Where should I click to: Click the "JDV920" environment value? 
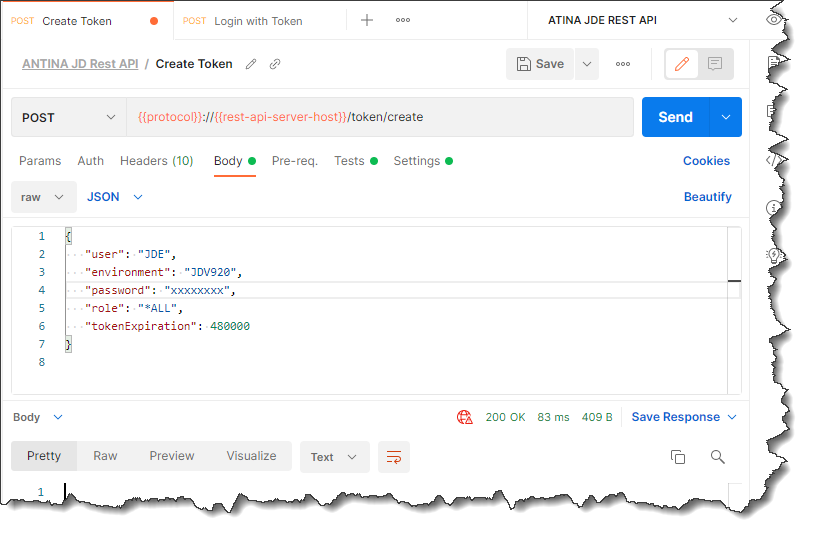[x=211, y=272]
